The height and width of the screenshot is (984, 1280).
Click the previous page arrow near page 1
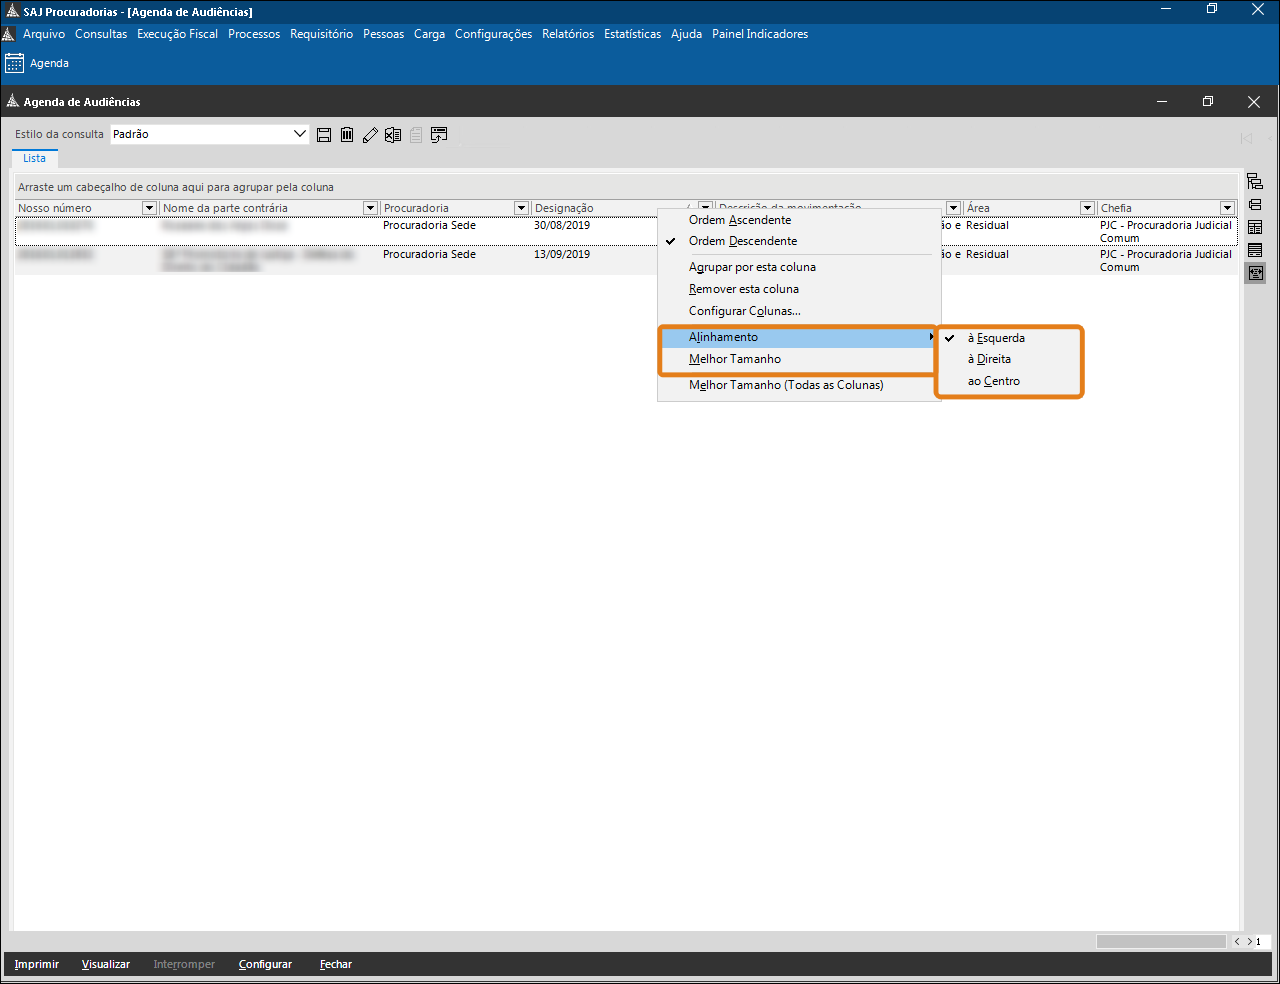[x=1237, y=942]
